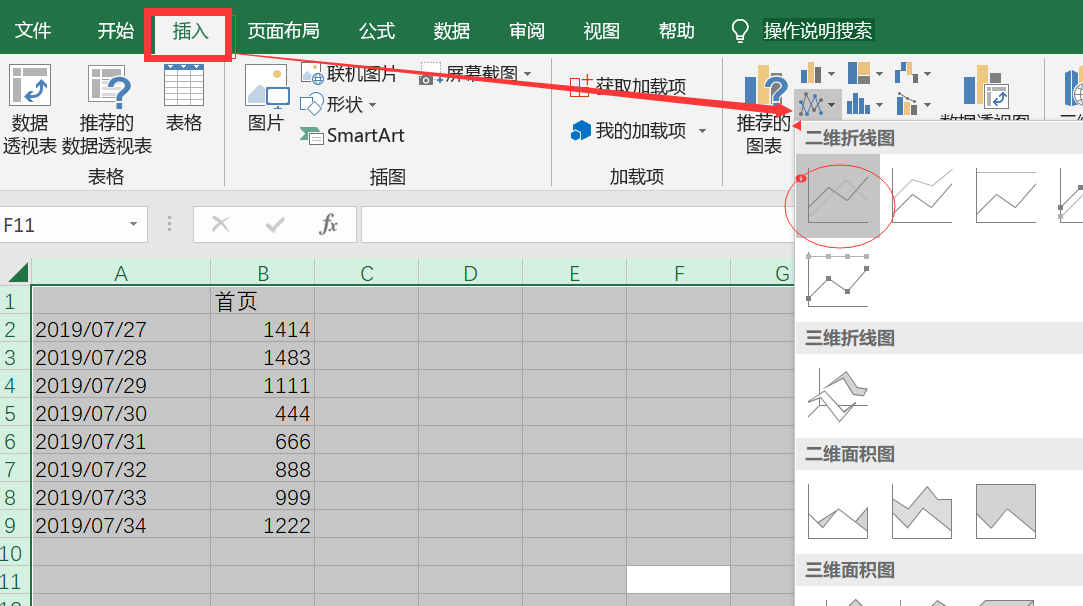
Task: Open the 帮助 tab
Action: [676, 30]
